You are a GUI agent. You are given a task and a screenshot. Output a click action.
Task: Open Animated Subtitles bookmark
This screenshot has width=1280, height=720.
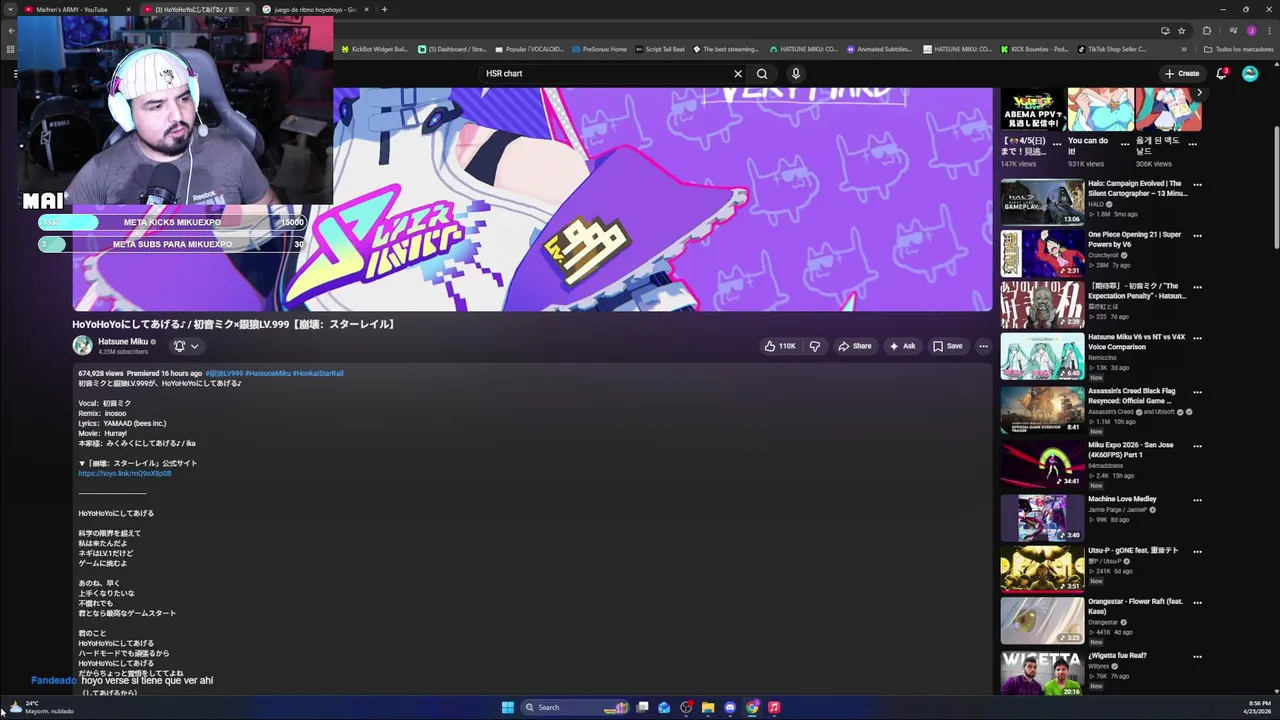point(879,49)
